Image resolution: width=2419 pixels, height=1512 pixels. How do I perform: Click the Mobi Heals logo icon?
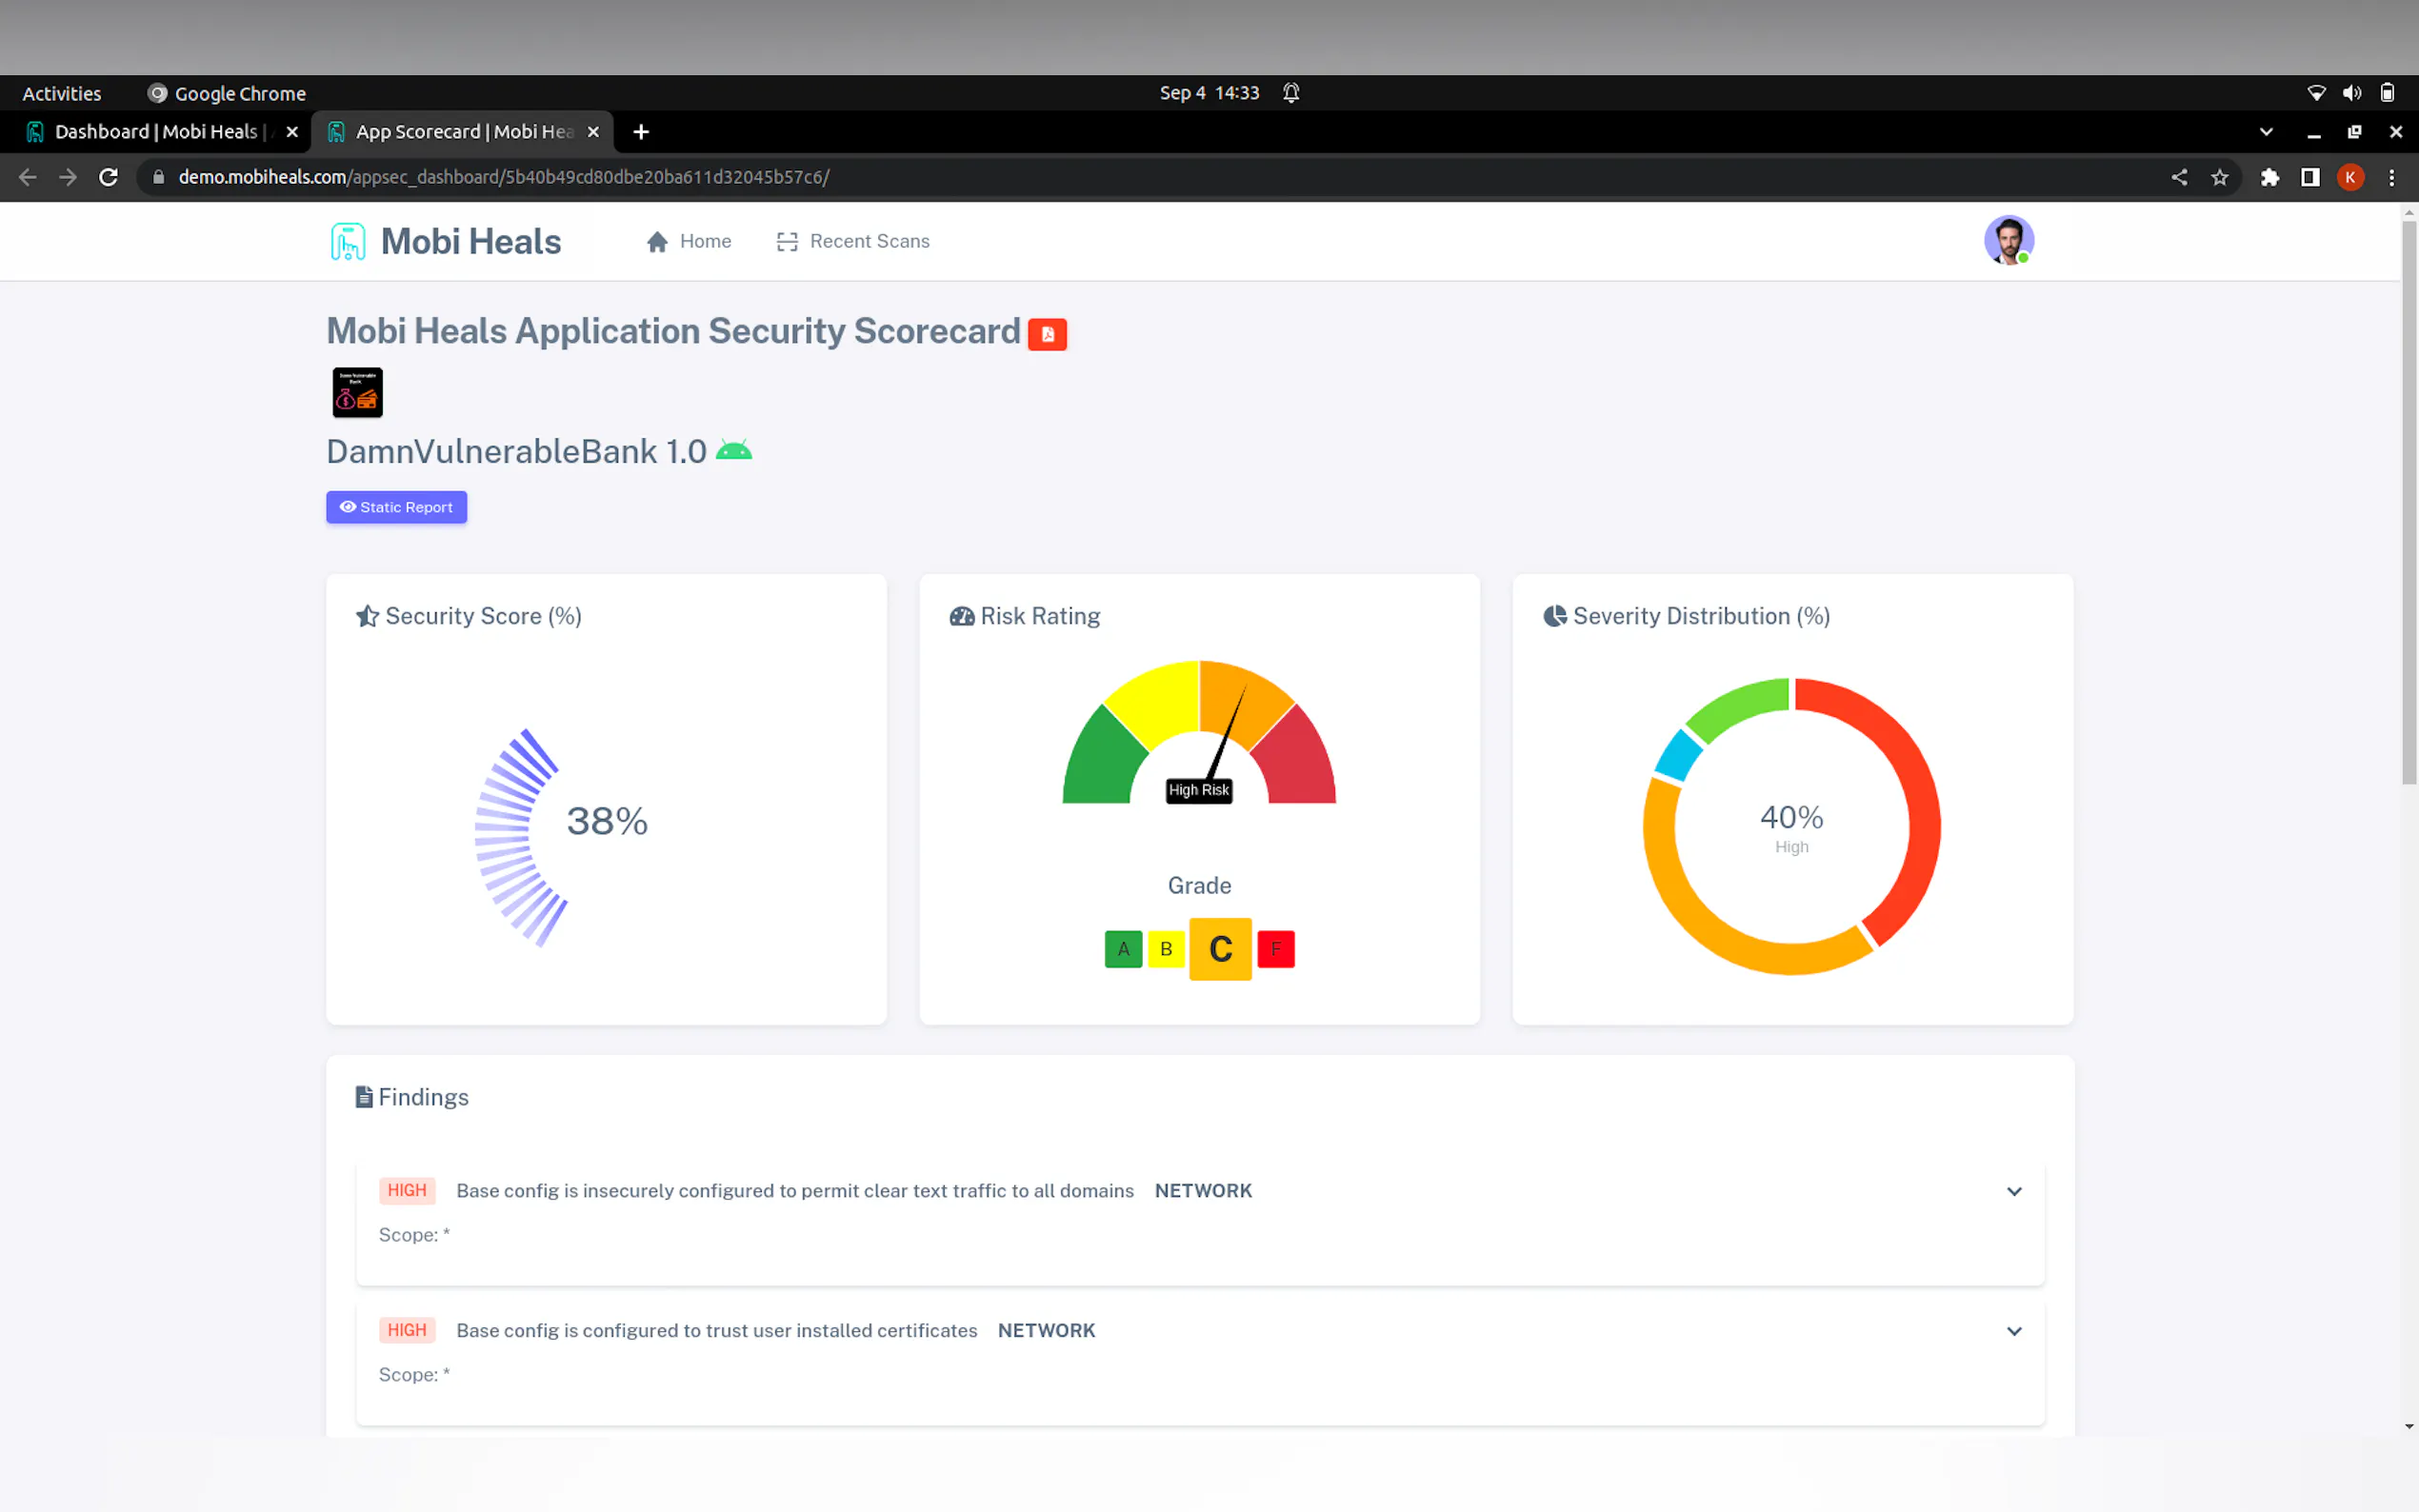pos(348,242)
